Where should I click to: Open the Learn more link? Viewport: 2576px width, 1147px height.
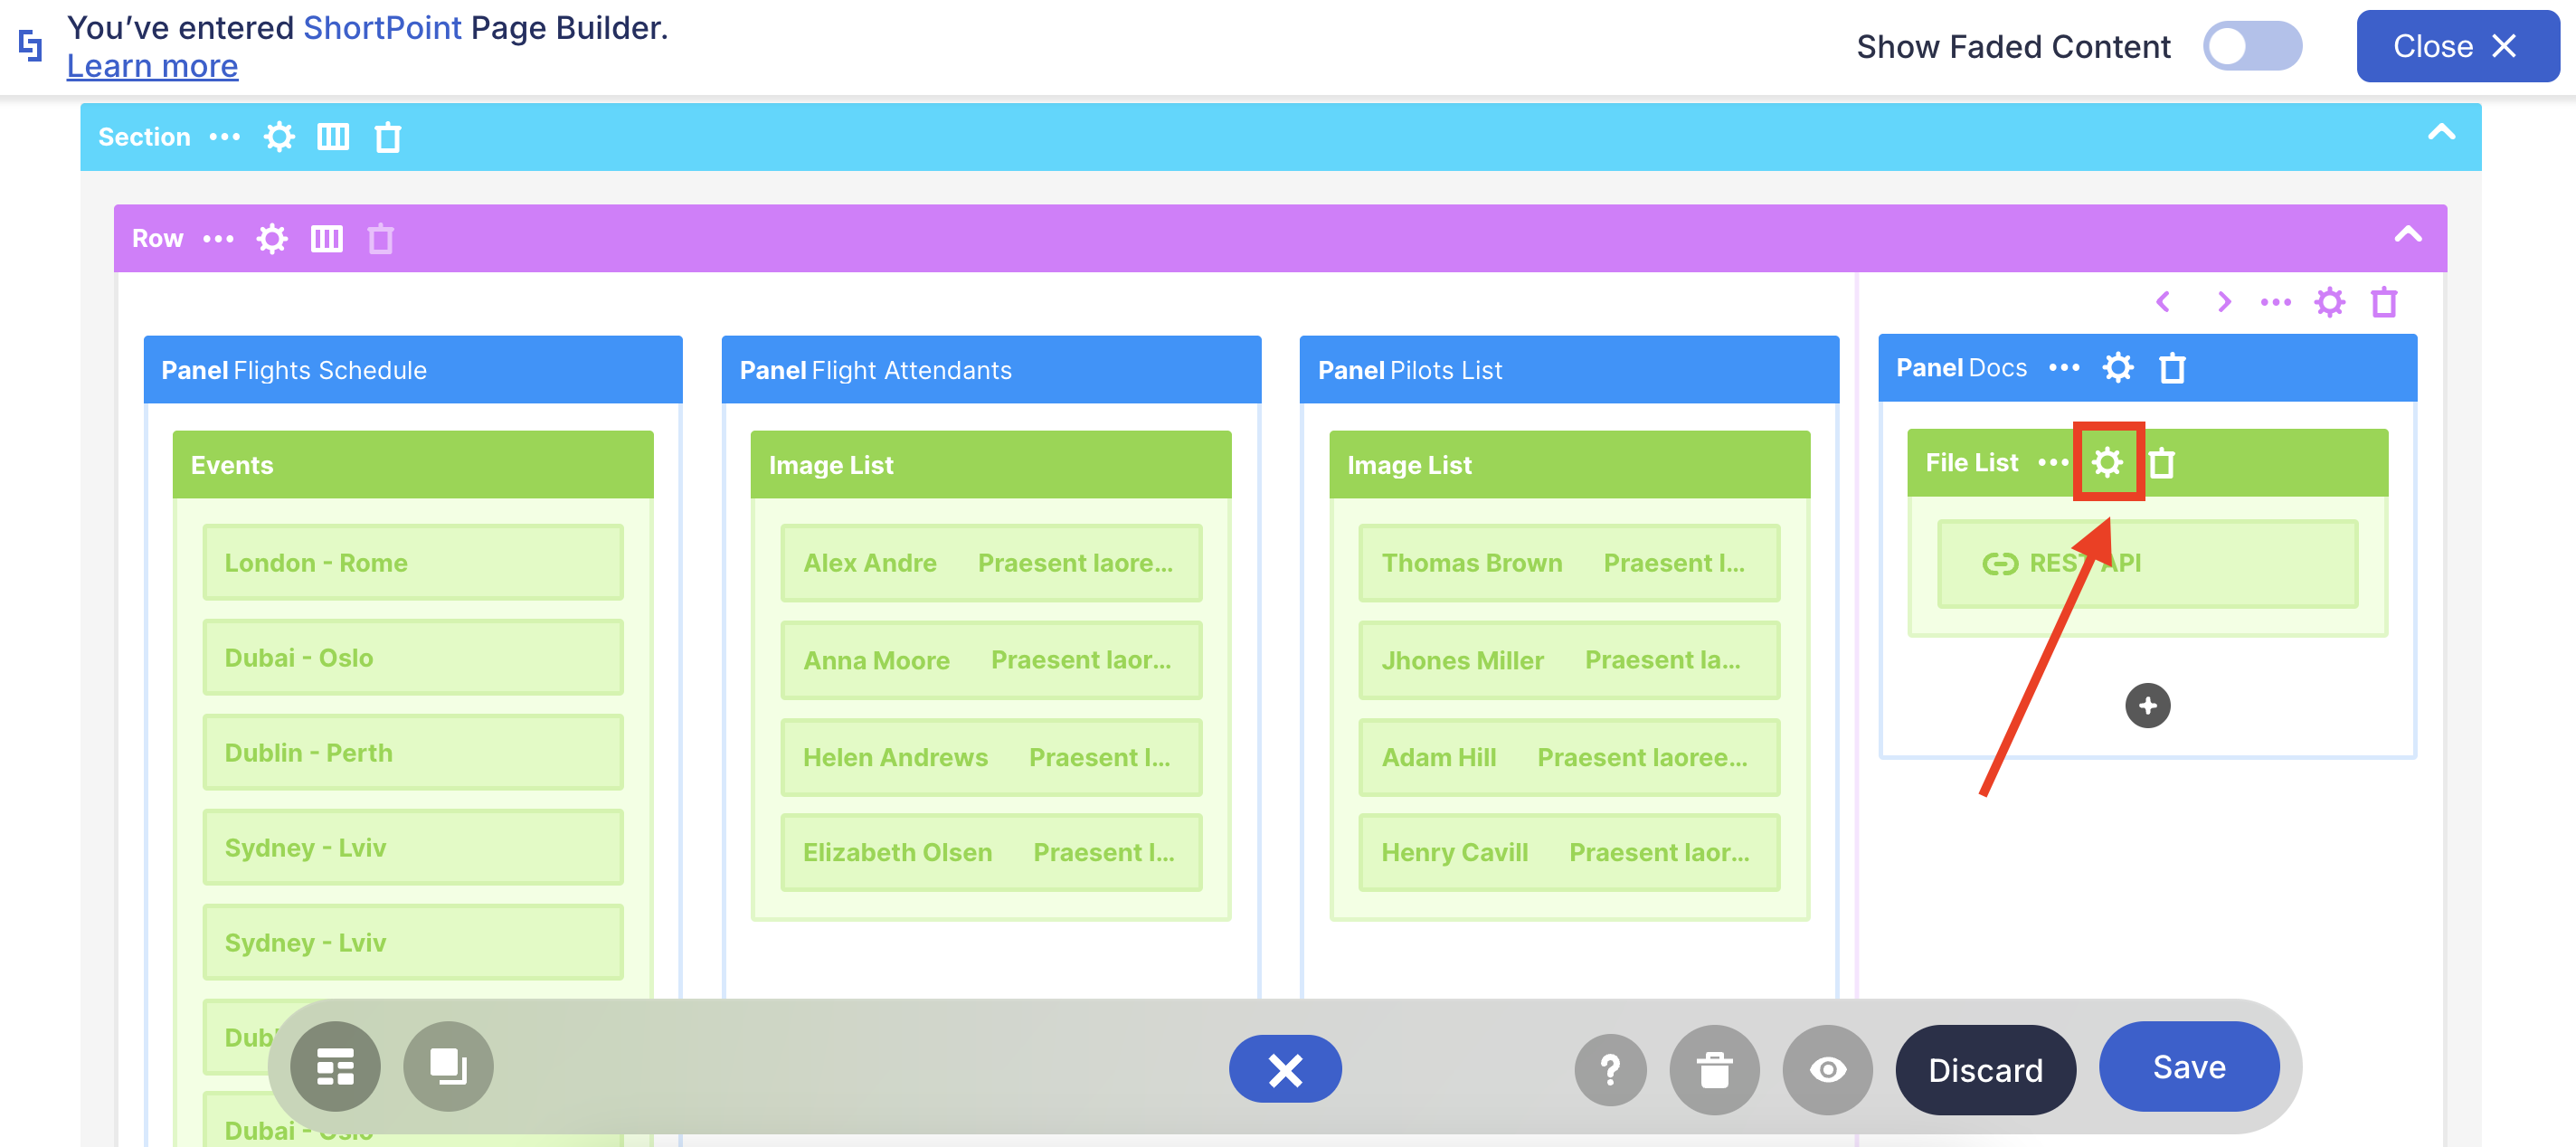(x=152, y=66)
